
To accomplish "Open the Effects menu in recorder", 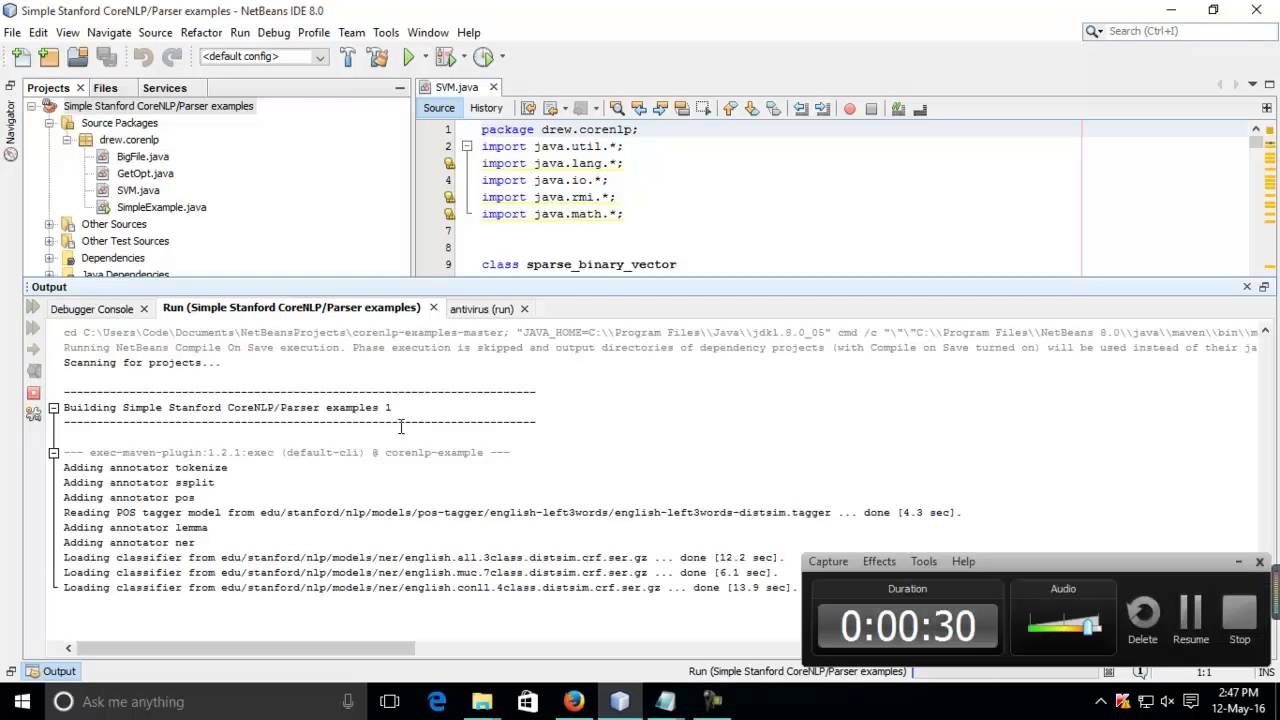I will tap(879, 562).
